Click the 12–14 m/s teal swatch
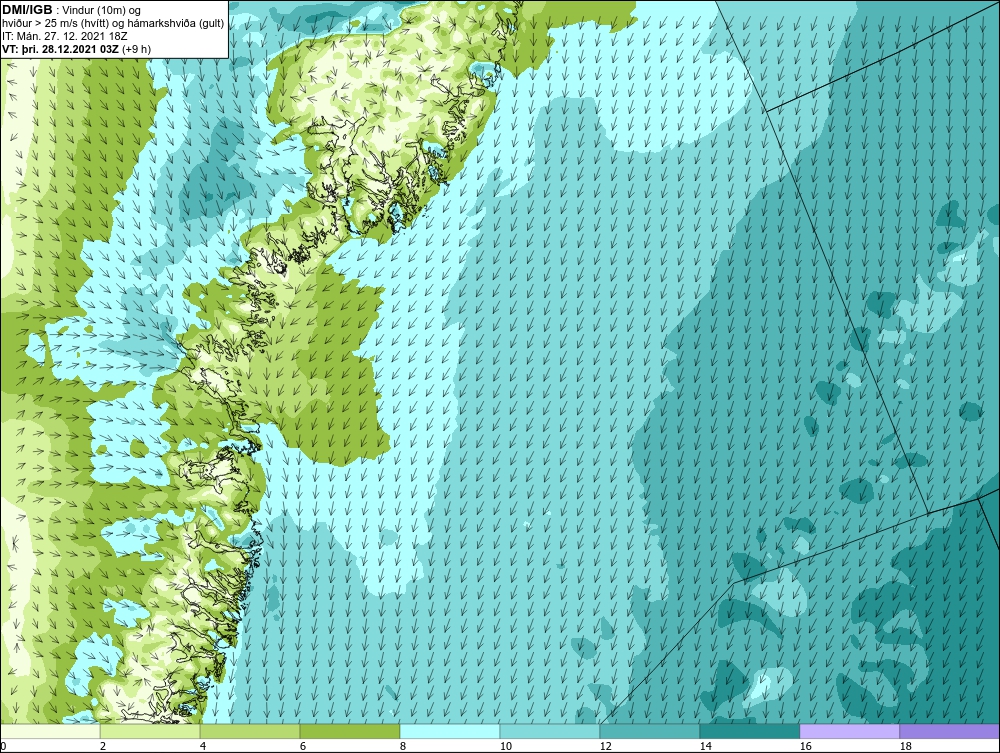 (649, 731)
